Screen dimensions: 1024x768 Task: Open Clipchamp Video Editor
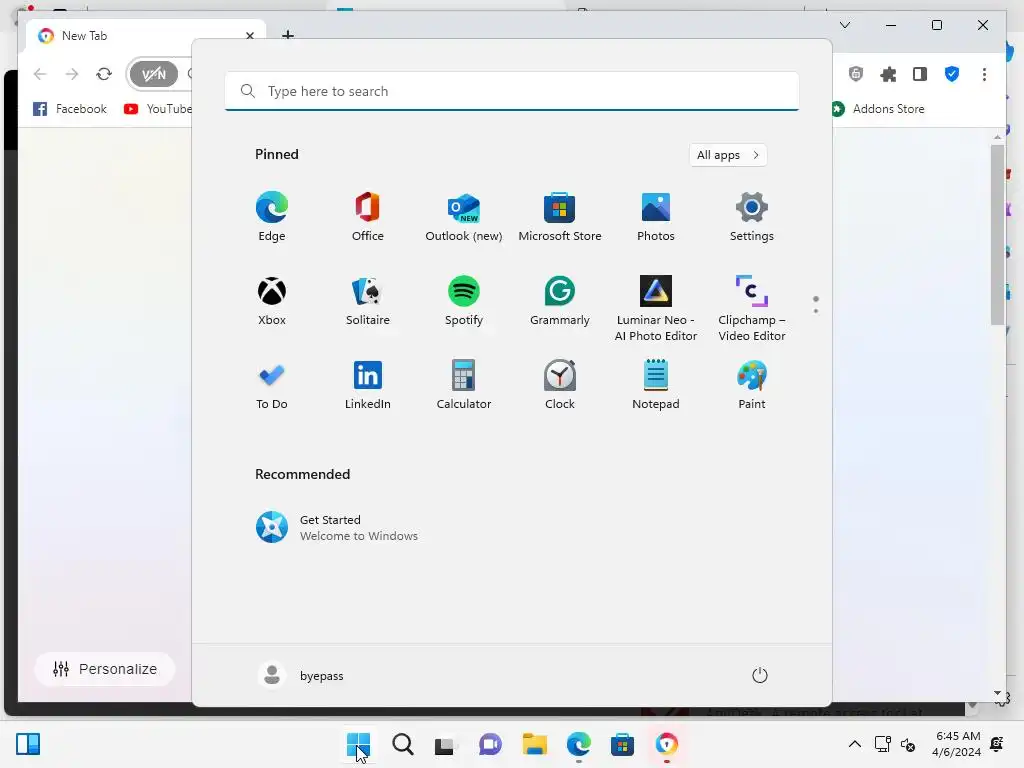752,309
